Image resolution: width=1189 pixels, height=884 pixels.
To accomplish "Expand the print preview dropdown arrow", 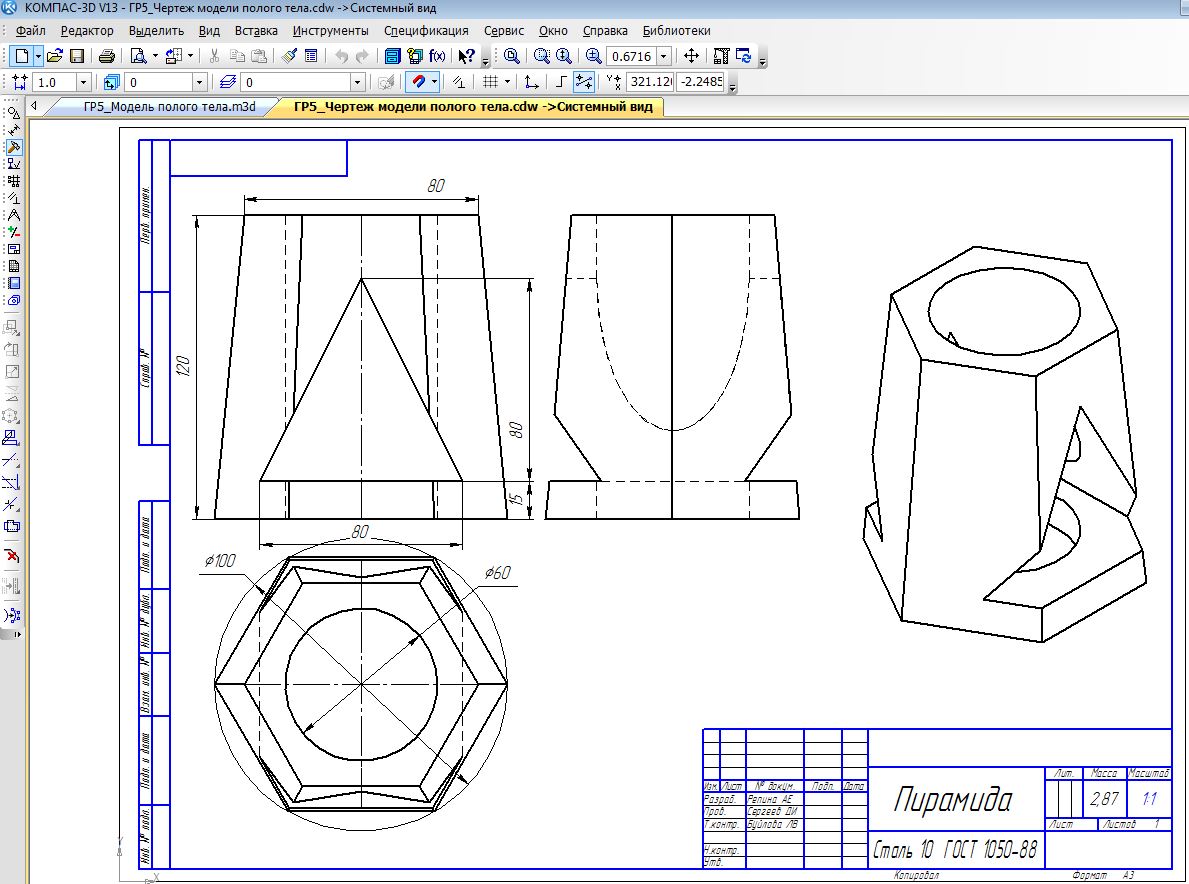I will coord(155,56).
